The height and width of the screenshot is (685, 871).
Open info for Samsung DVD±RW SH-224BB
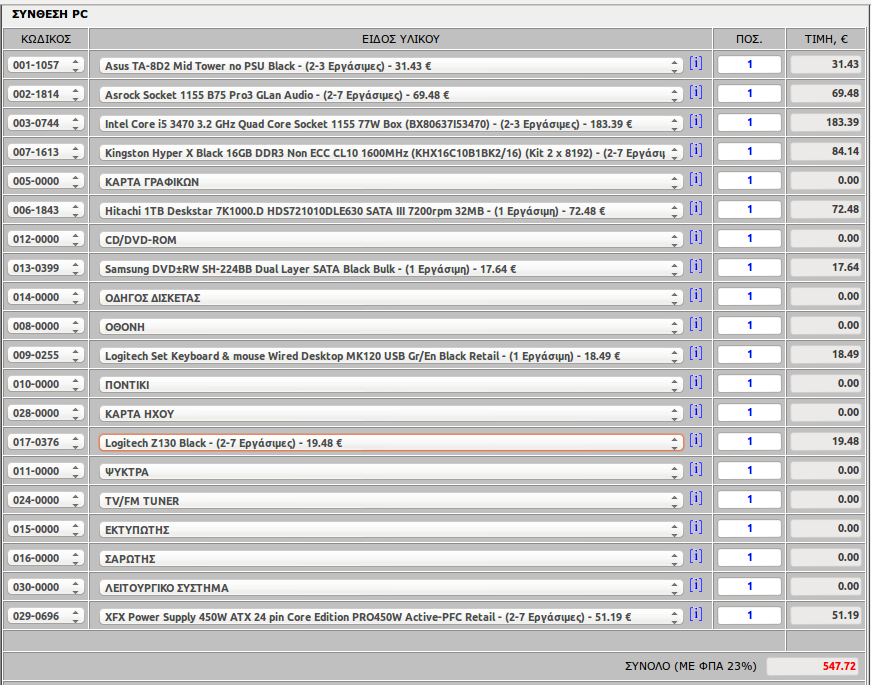click(695, 266)
